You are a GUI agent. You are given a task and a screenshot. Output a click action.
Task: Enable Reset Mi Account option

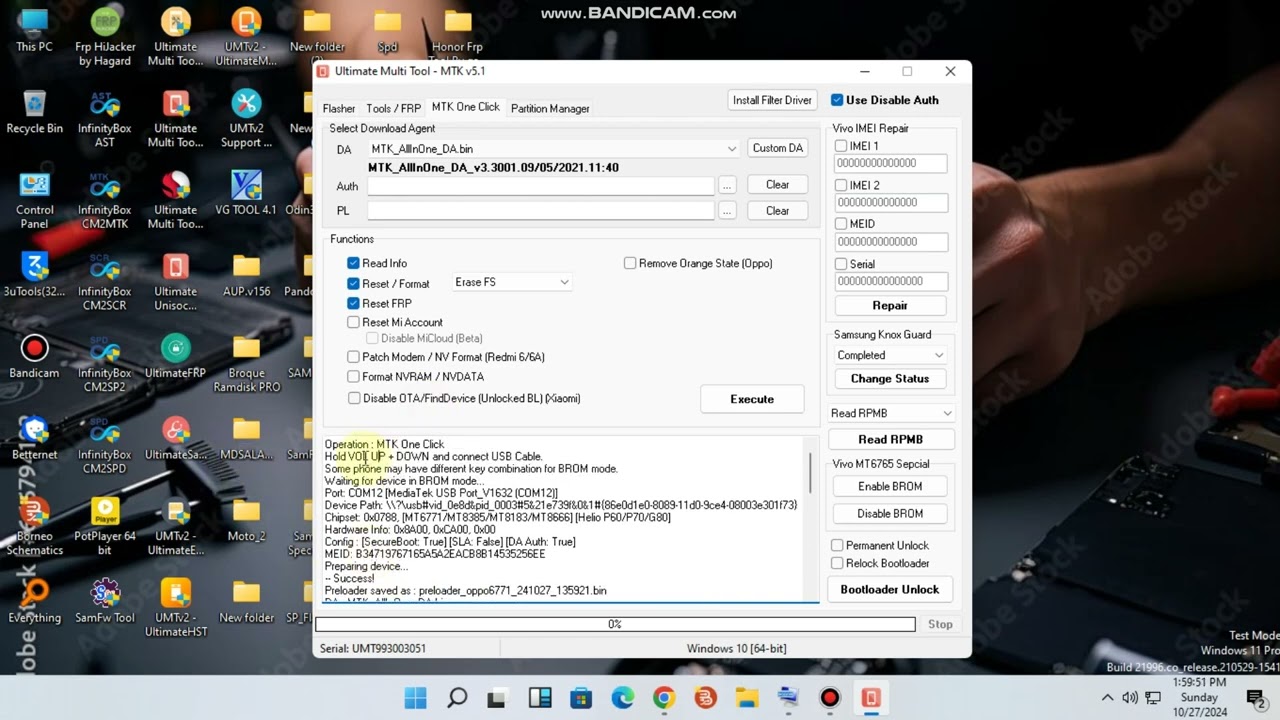[x=353, y=322]
